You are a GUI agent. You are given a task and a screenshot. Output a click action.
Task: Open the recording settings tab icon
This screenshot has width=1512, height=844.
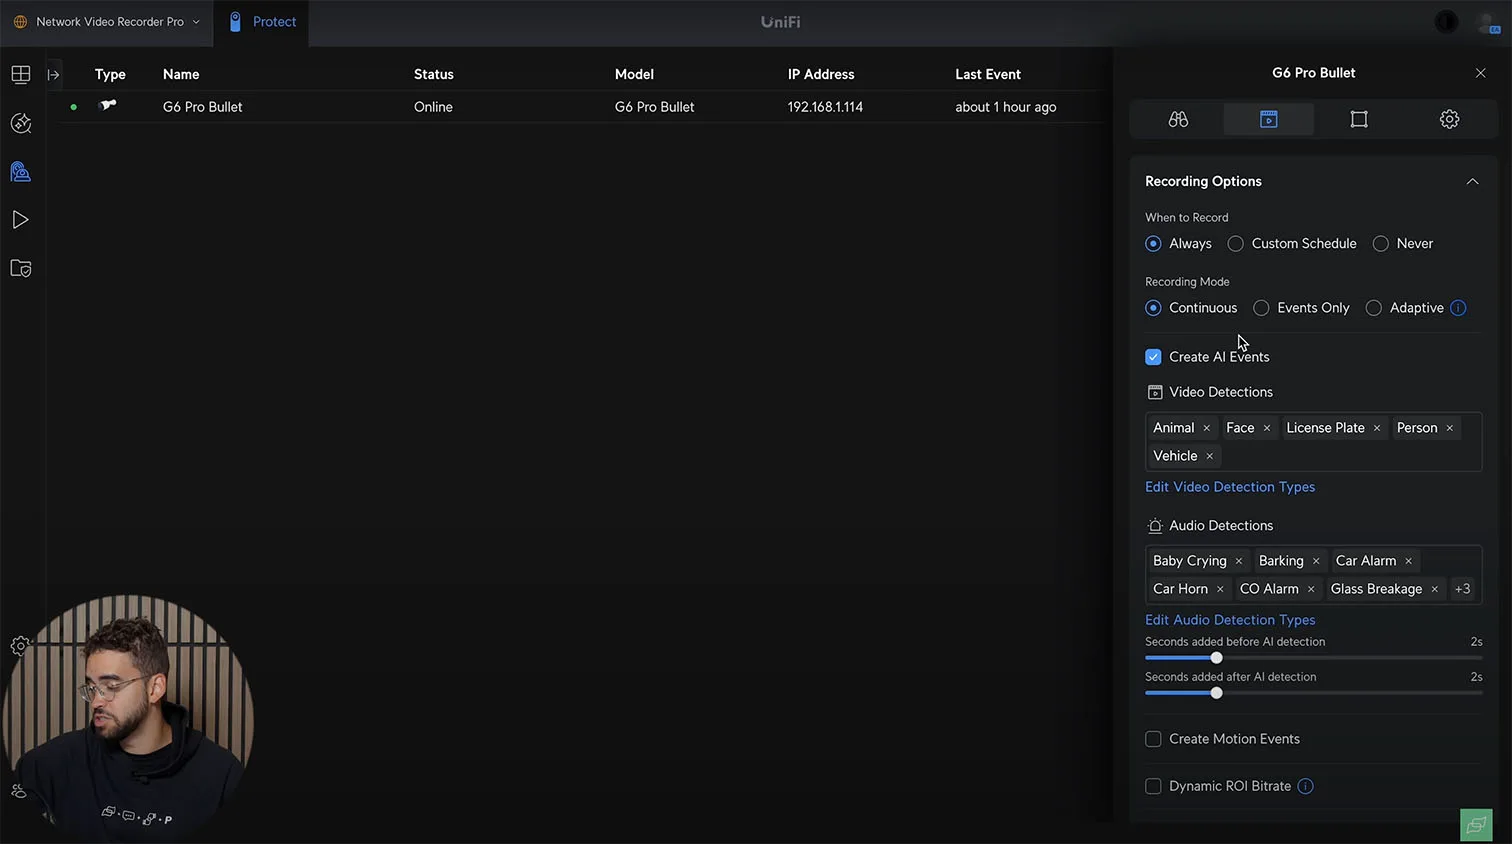[1269, 119]
